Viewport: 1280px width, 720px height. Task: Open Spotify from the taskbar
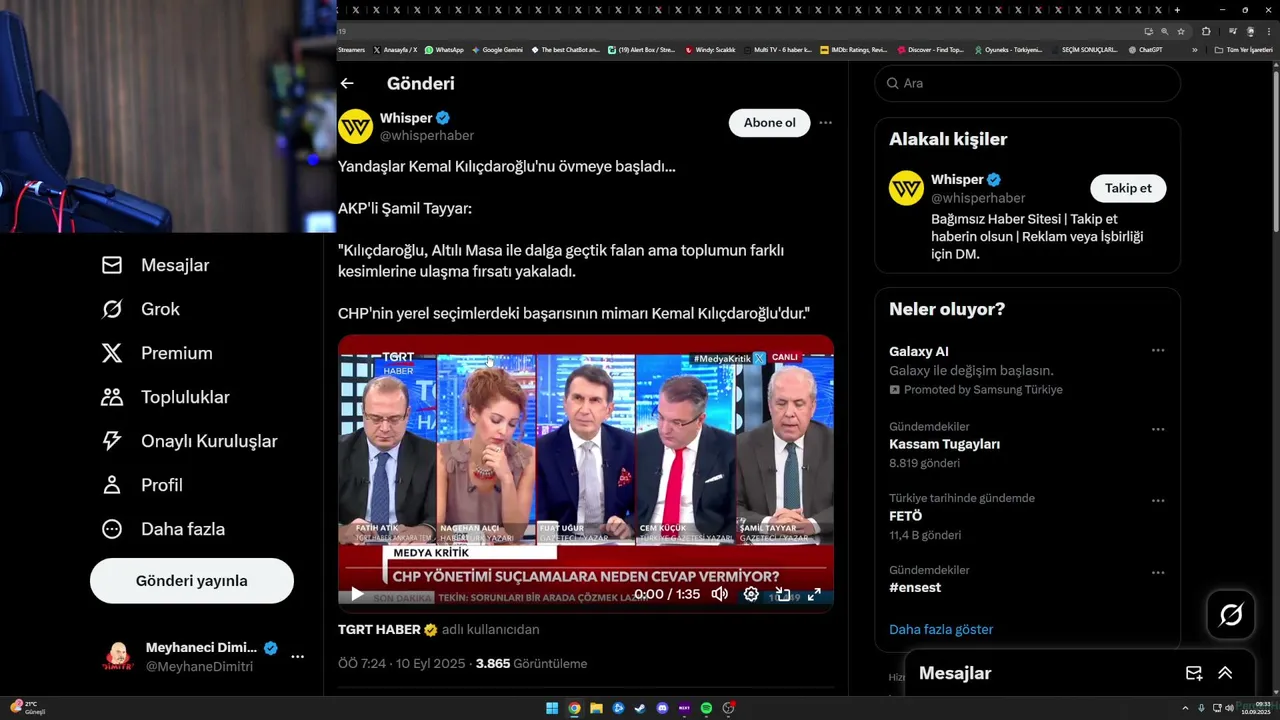click(x=706, y=708)
